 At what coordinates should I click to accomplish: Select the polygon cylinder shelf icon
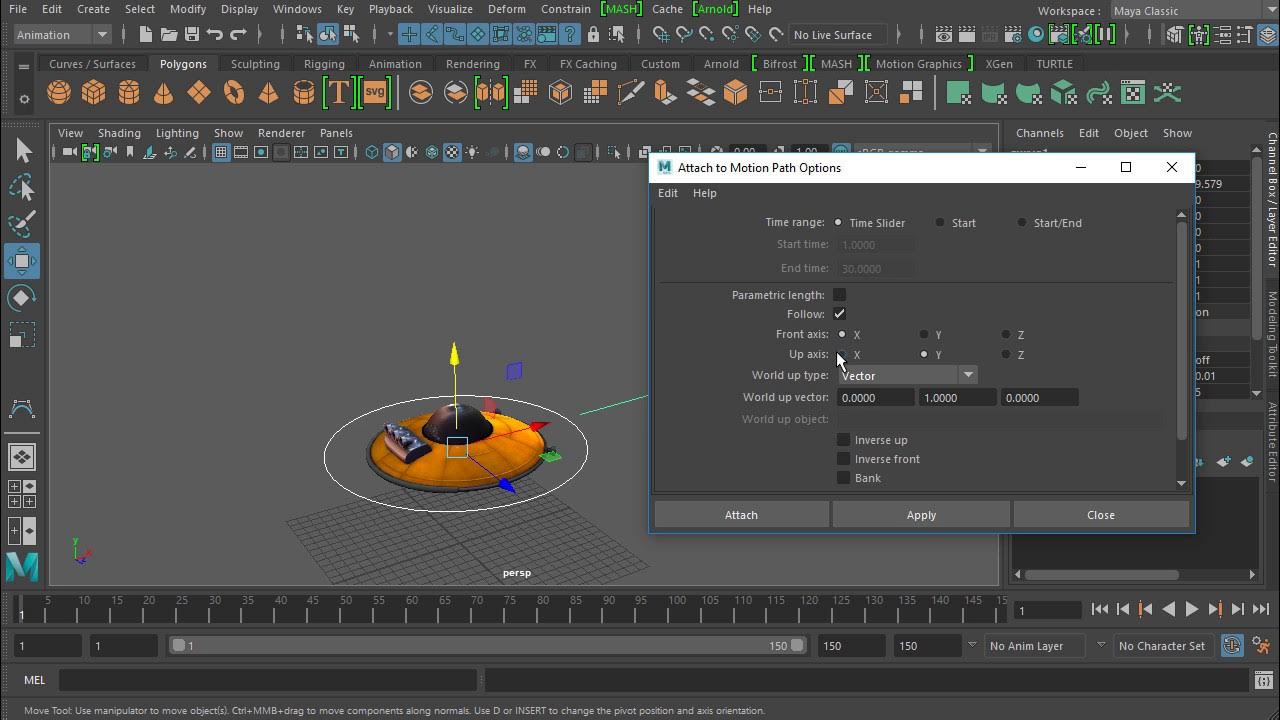click(129, 94)
